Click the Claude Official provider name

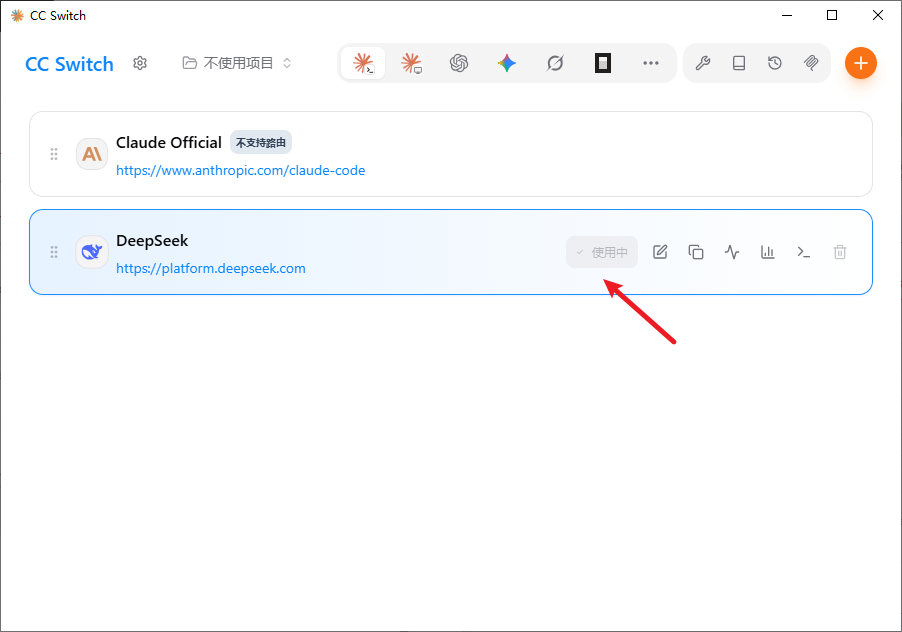(x=169, y=143)
